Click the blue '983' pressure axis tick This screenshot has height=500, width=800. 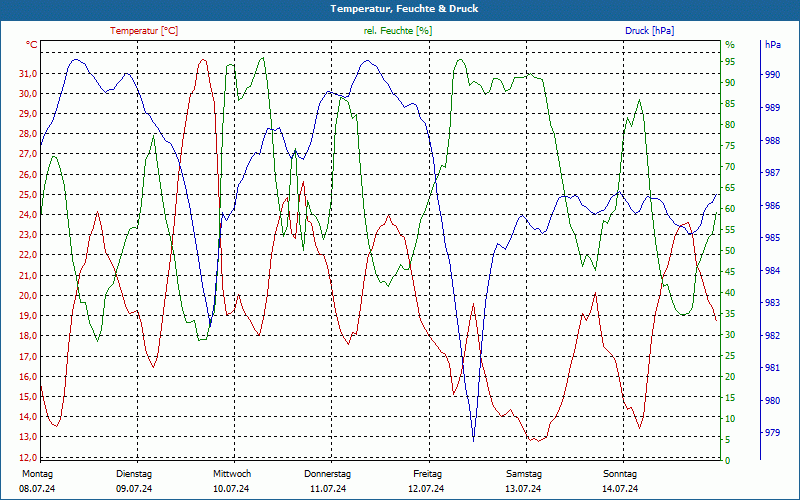pyautogui.click(x=773, y=303)
